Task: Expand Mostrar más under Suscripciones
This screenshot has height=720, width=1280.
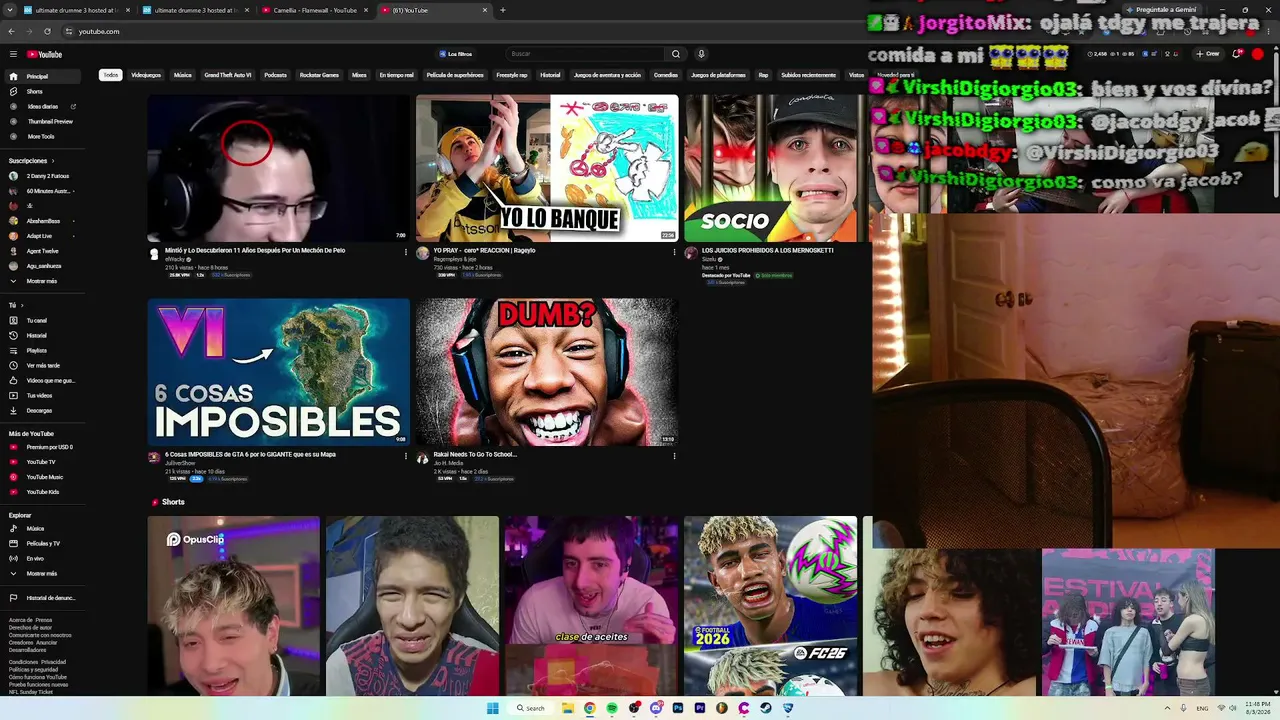Action: tap(44, 281)
